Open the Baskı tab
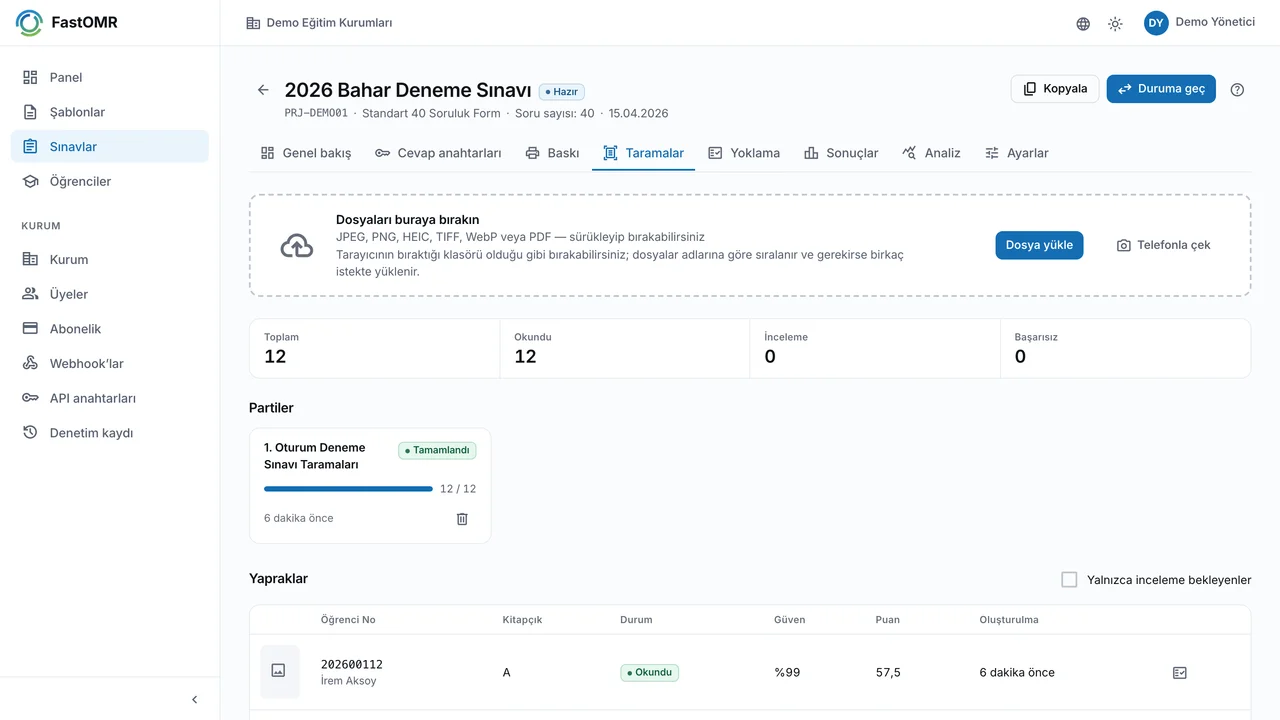1280x720 pixels. pyautogui.click(x=552, y=153)
